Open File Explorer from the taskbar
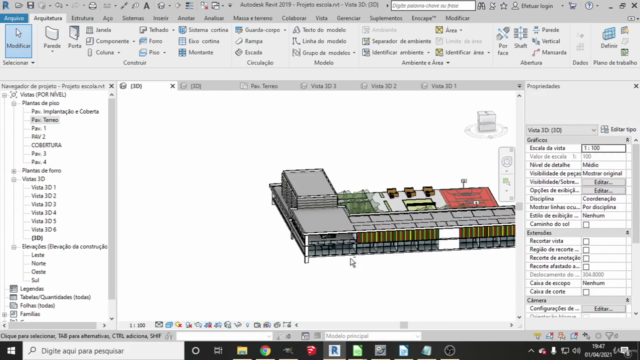Viewport: 640px width, 360px height. [x=242, y=351]
